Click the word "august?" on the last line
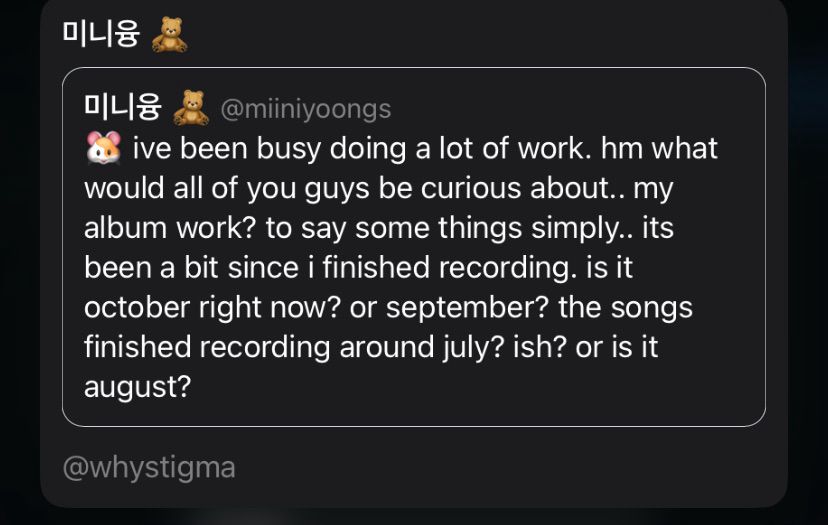The width and height of the screenshot is (828, 525). pos(137,387)
